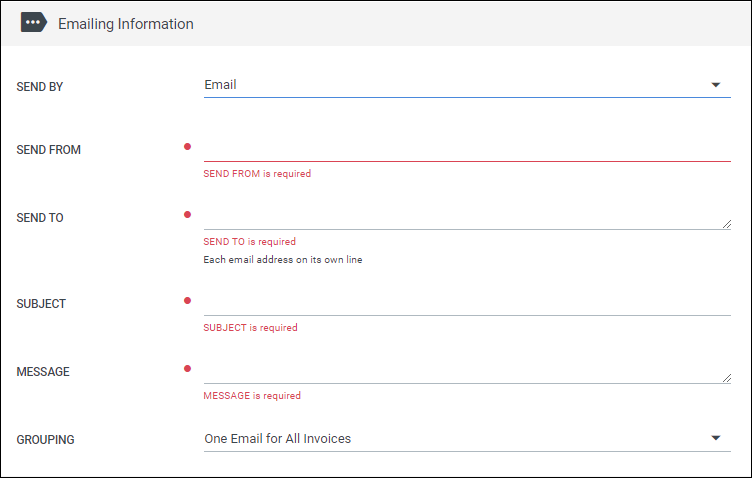
Task: Click the red required dot beside SEND TO
Action: point(187,214)
